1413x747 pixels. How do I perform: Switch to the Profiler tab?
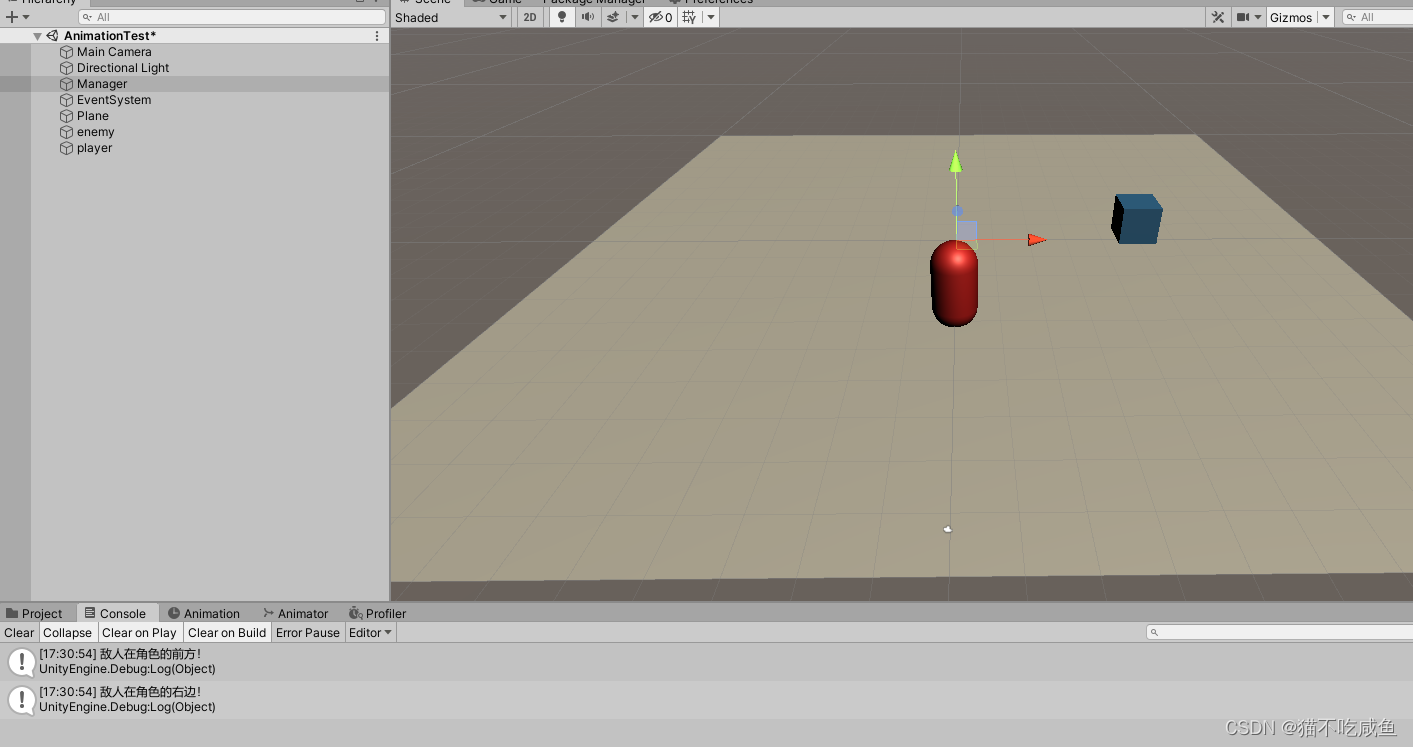click(378, 613)
